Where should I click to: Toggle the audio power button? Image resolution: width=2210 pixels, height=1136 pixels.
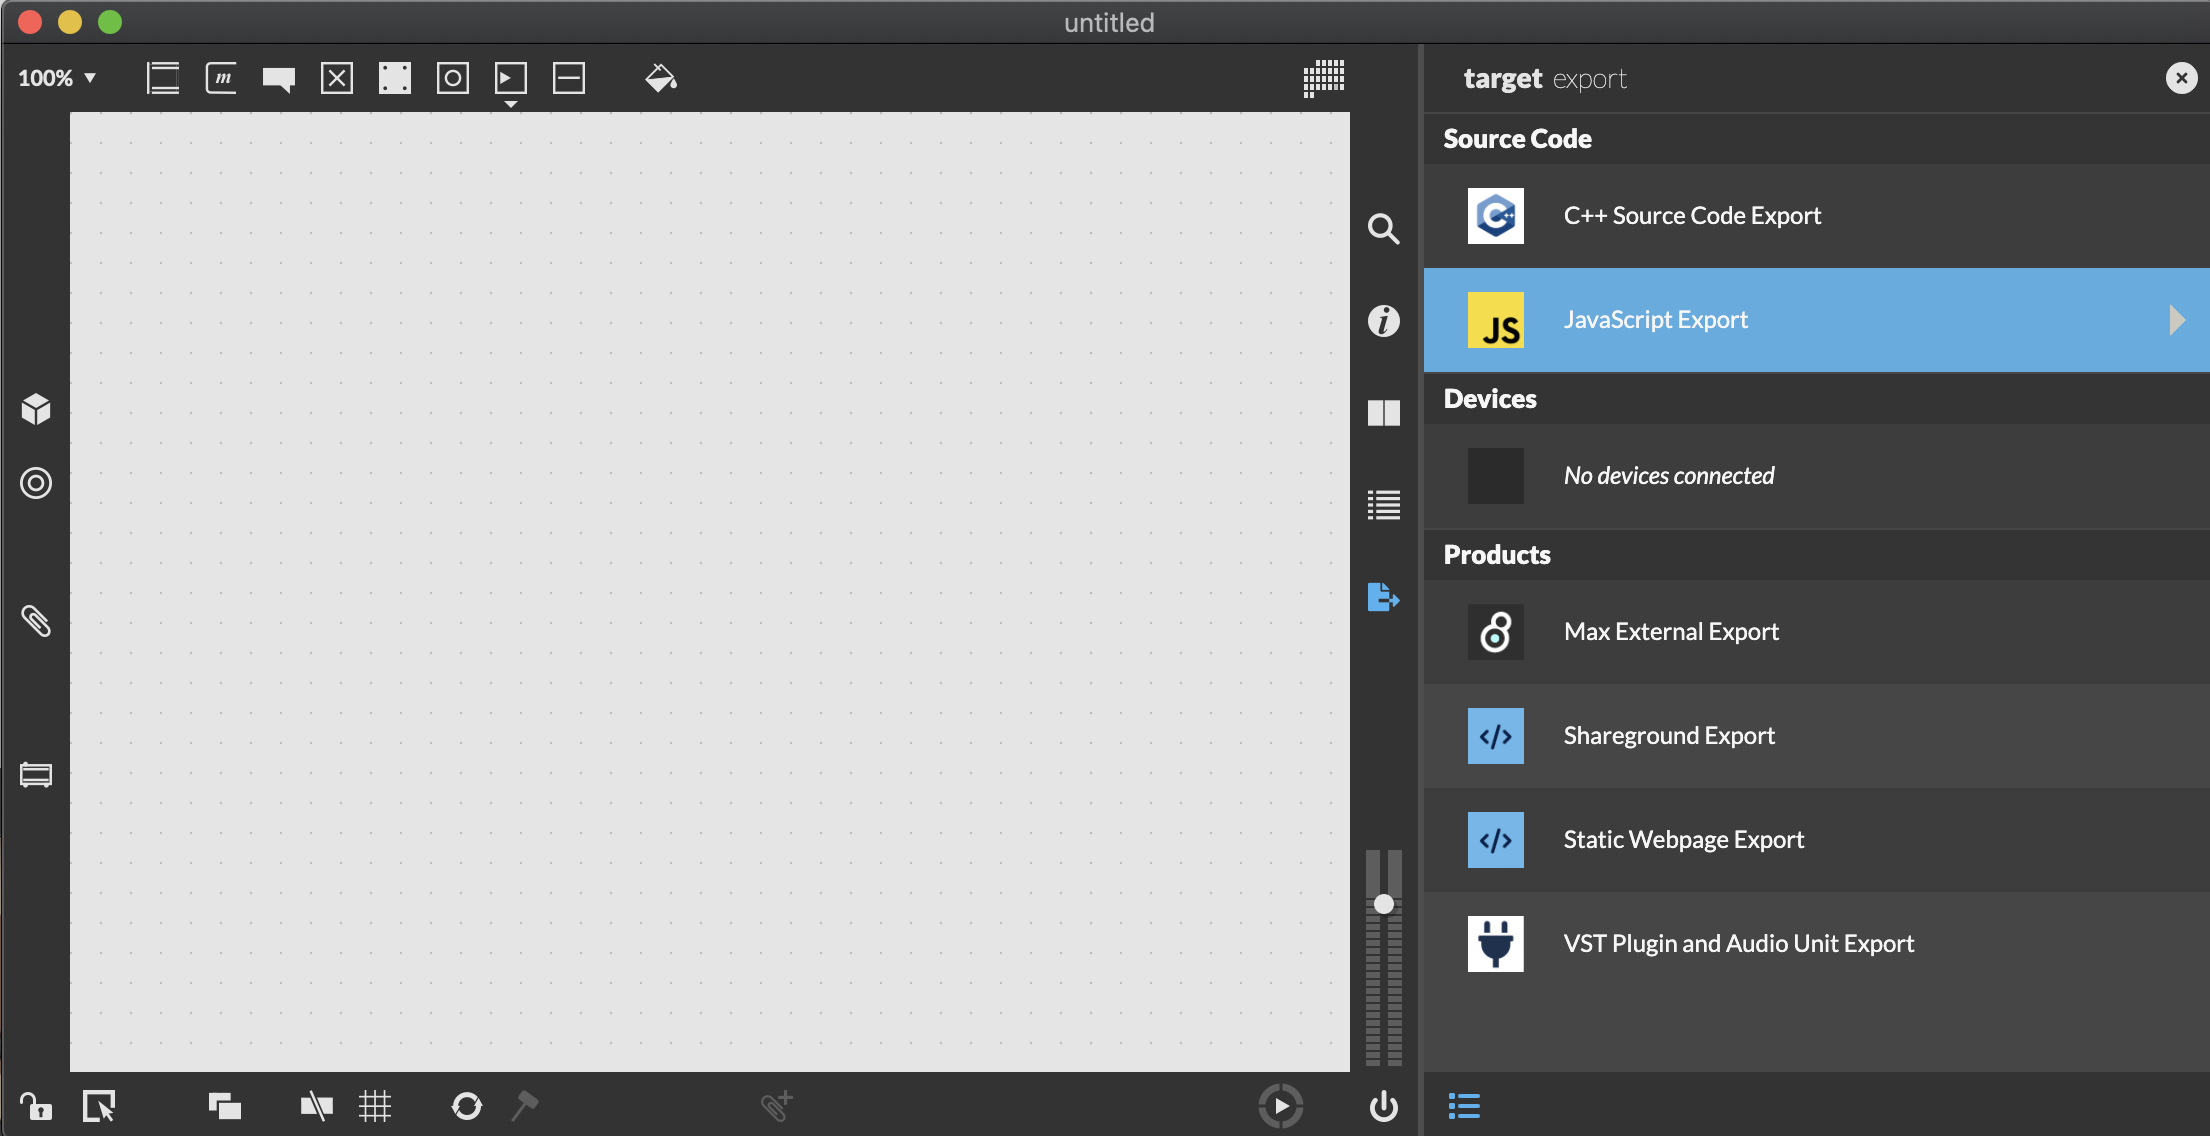pos(1383,1106)
